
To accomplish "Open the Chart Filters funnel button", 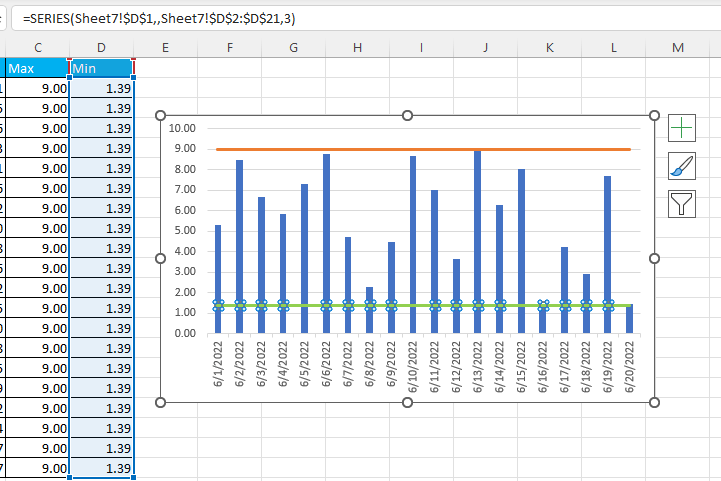I will click(681, 204).
